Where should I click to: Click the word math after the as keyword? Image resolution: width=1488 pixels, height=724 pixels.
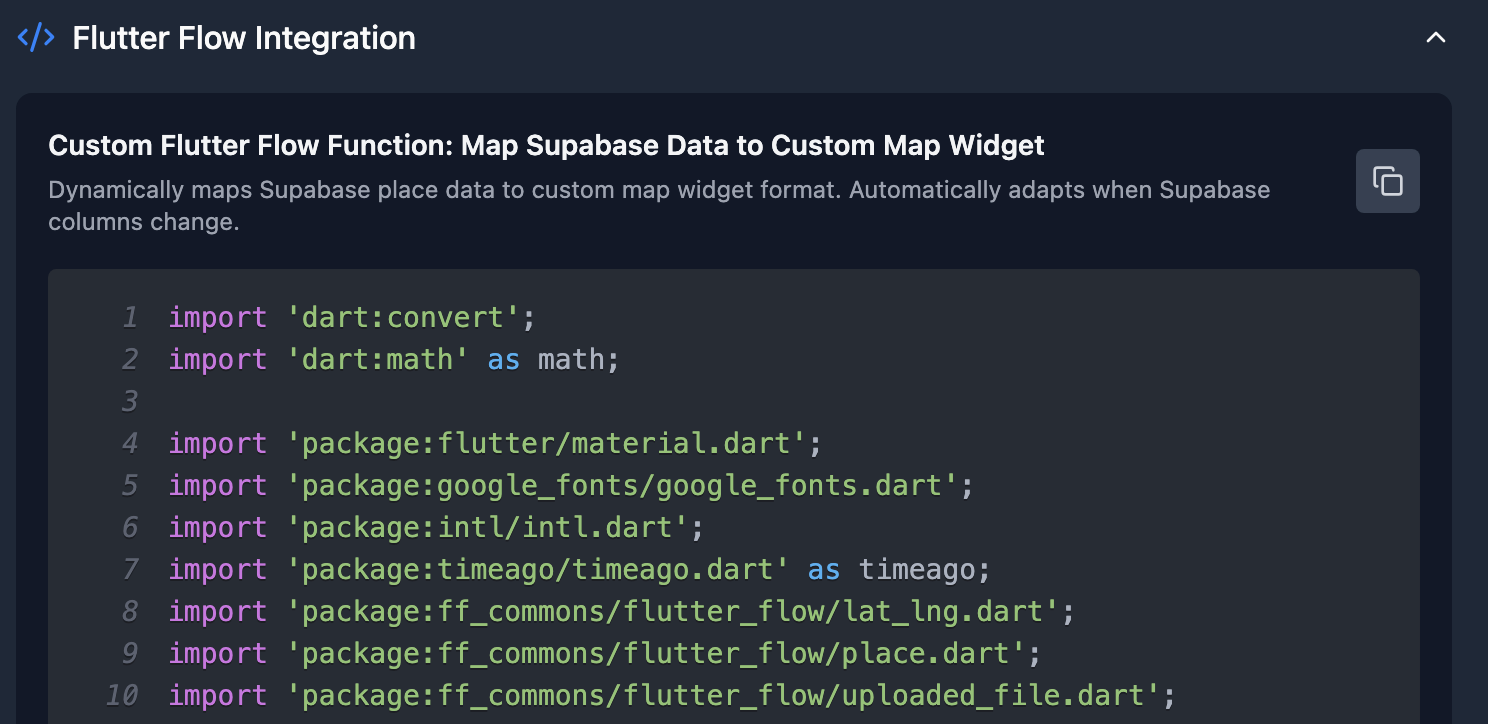(570, 360)
